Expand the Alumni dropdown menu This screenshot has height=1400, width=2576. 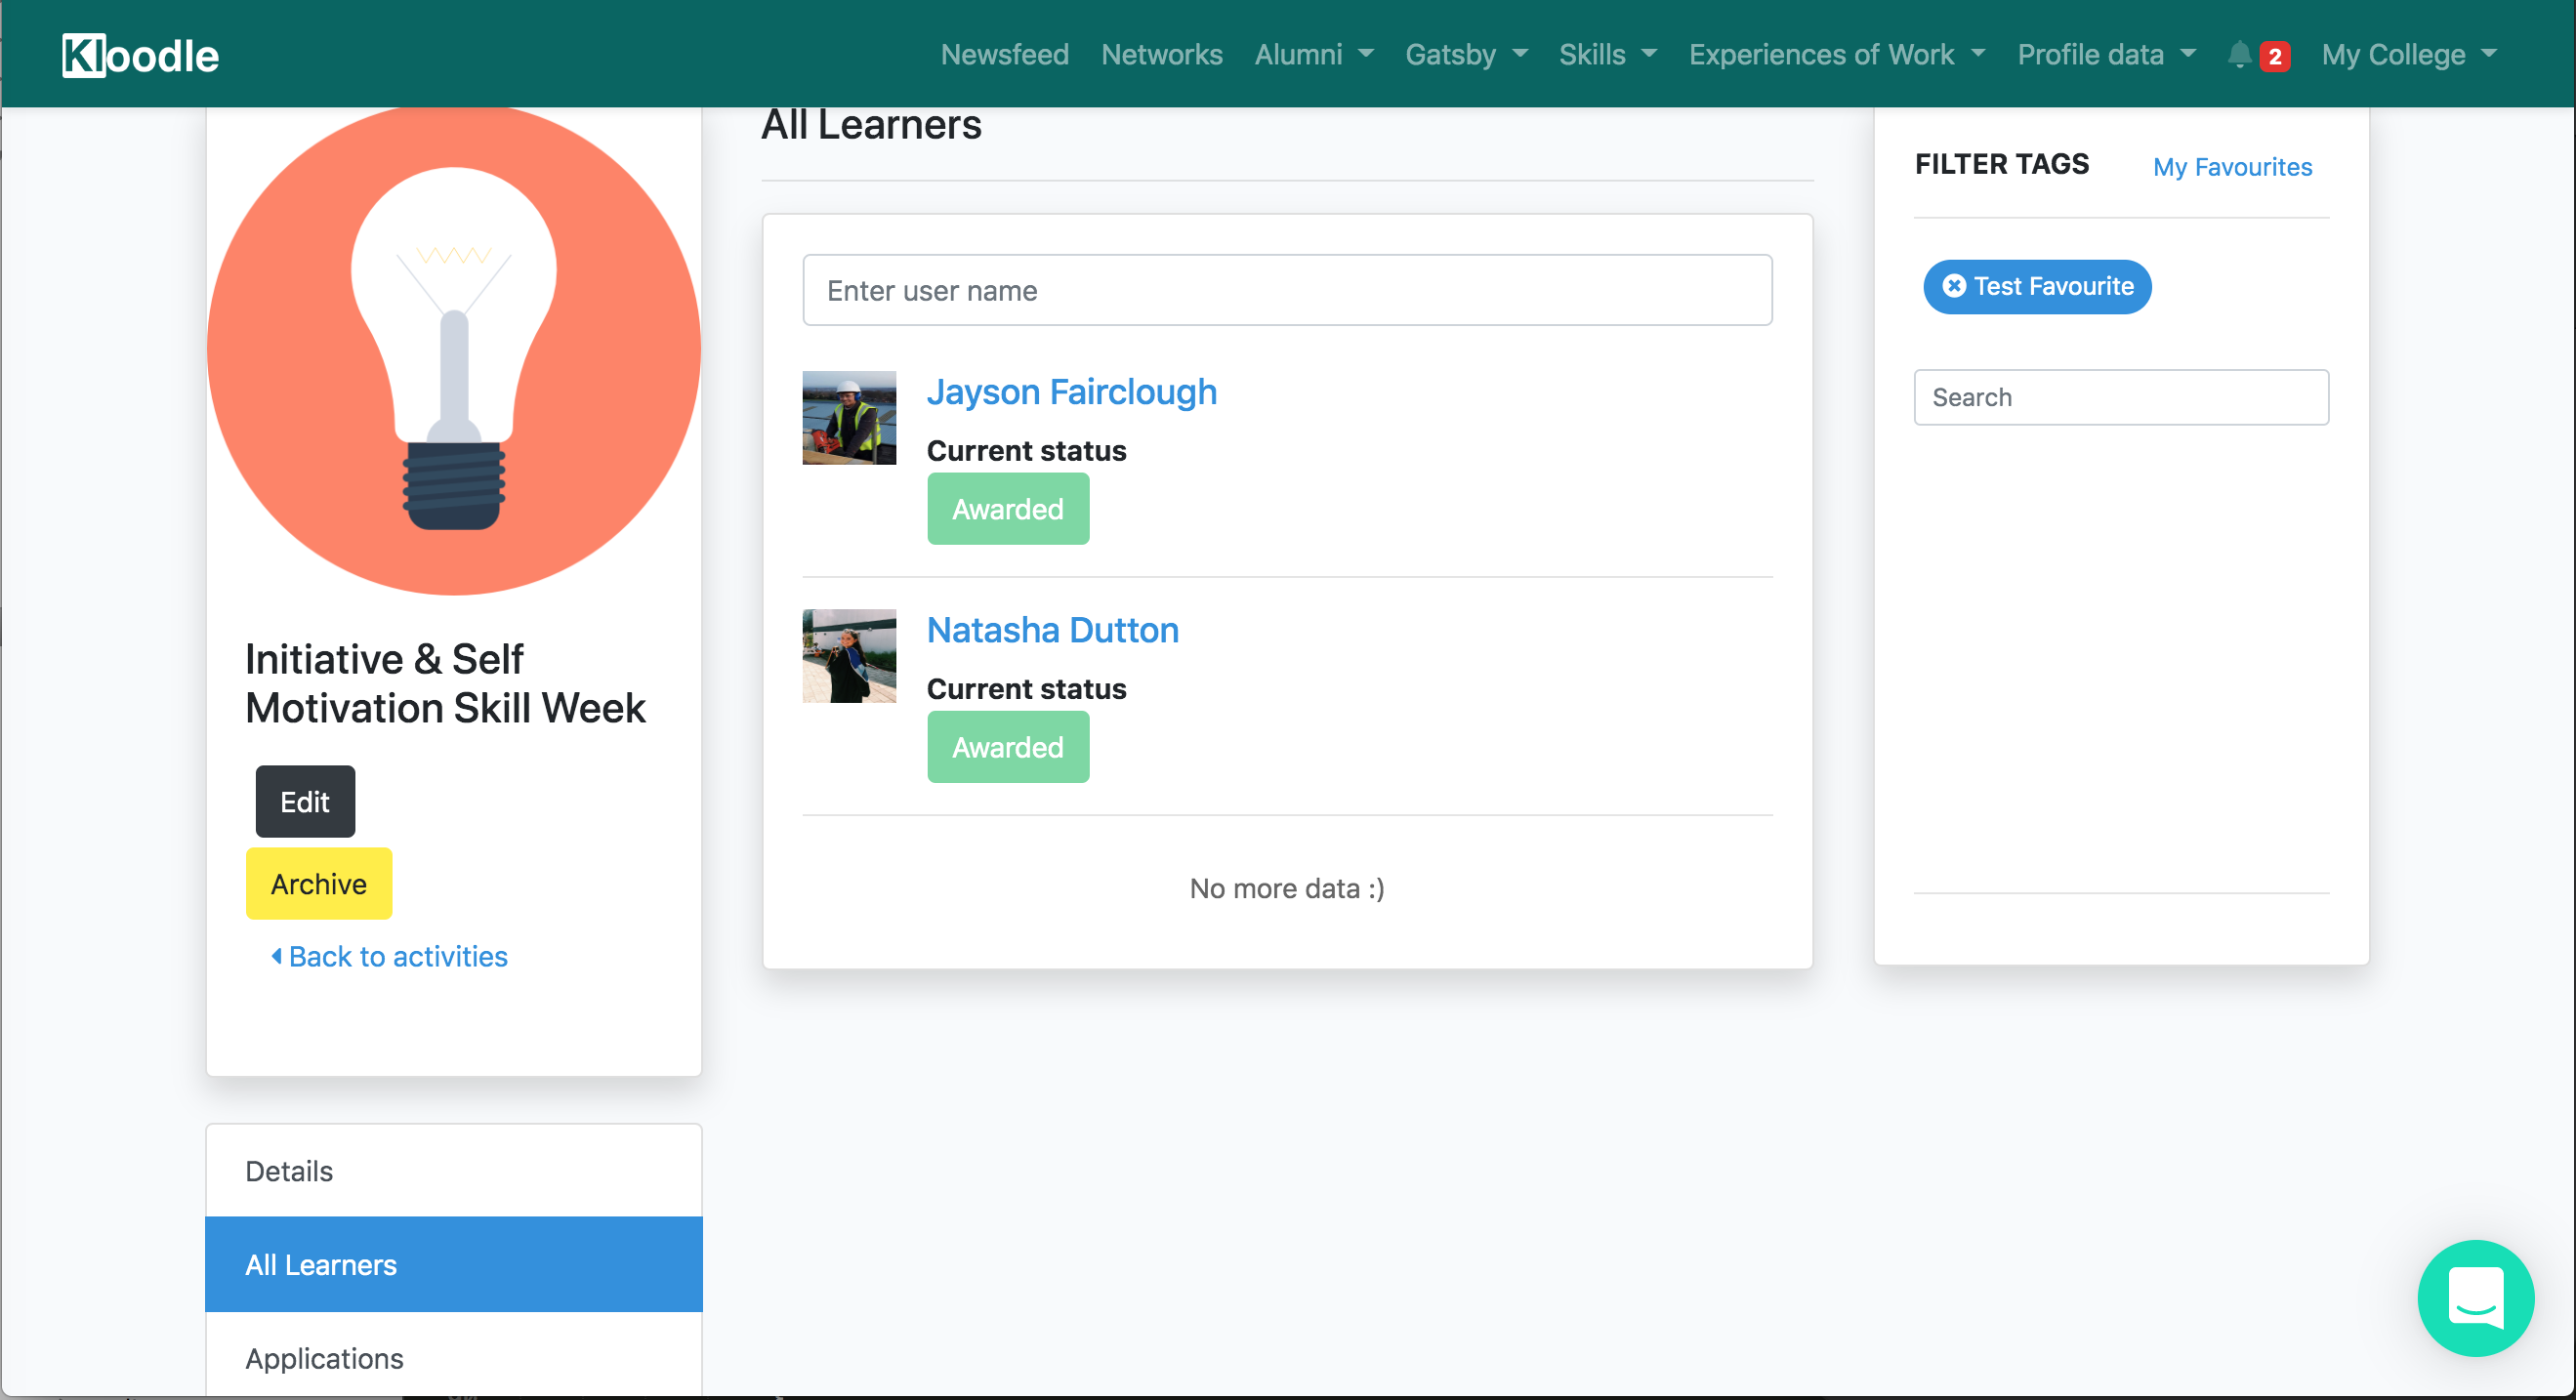click(x=1314, y=54)
